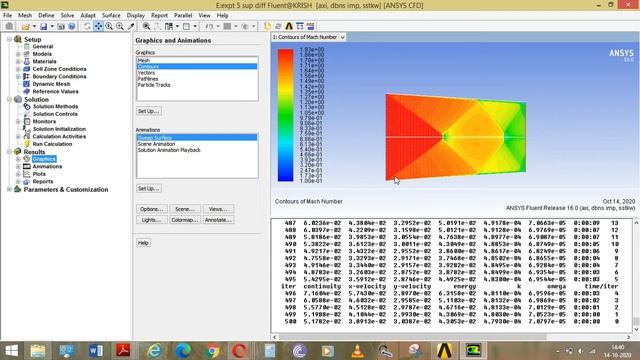Click the Options... button
This screenshot has height=360, width=640.
151,209
